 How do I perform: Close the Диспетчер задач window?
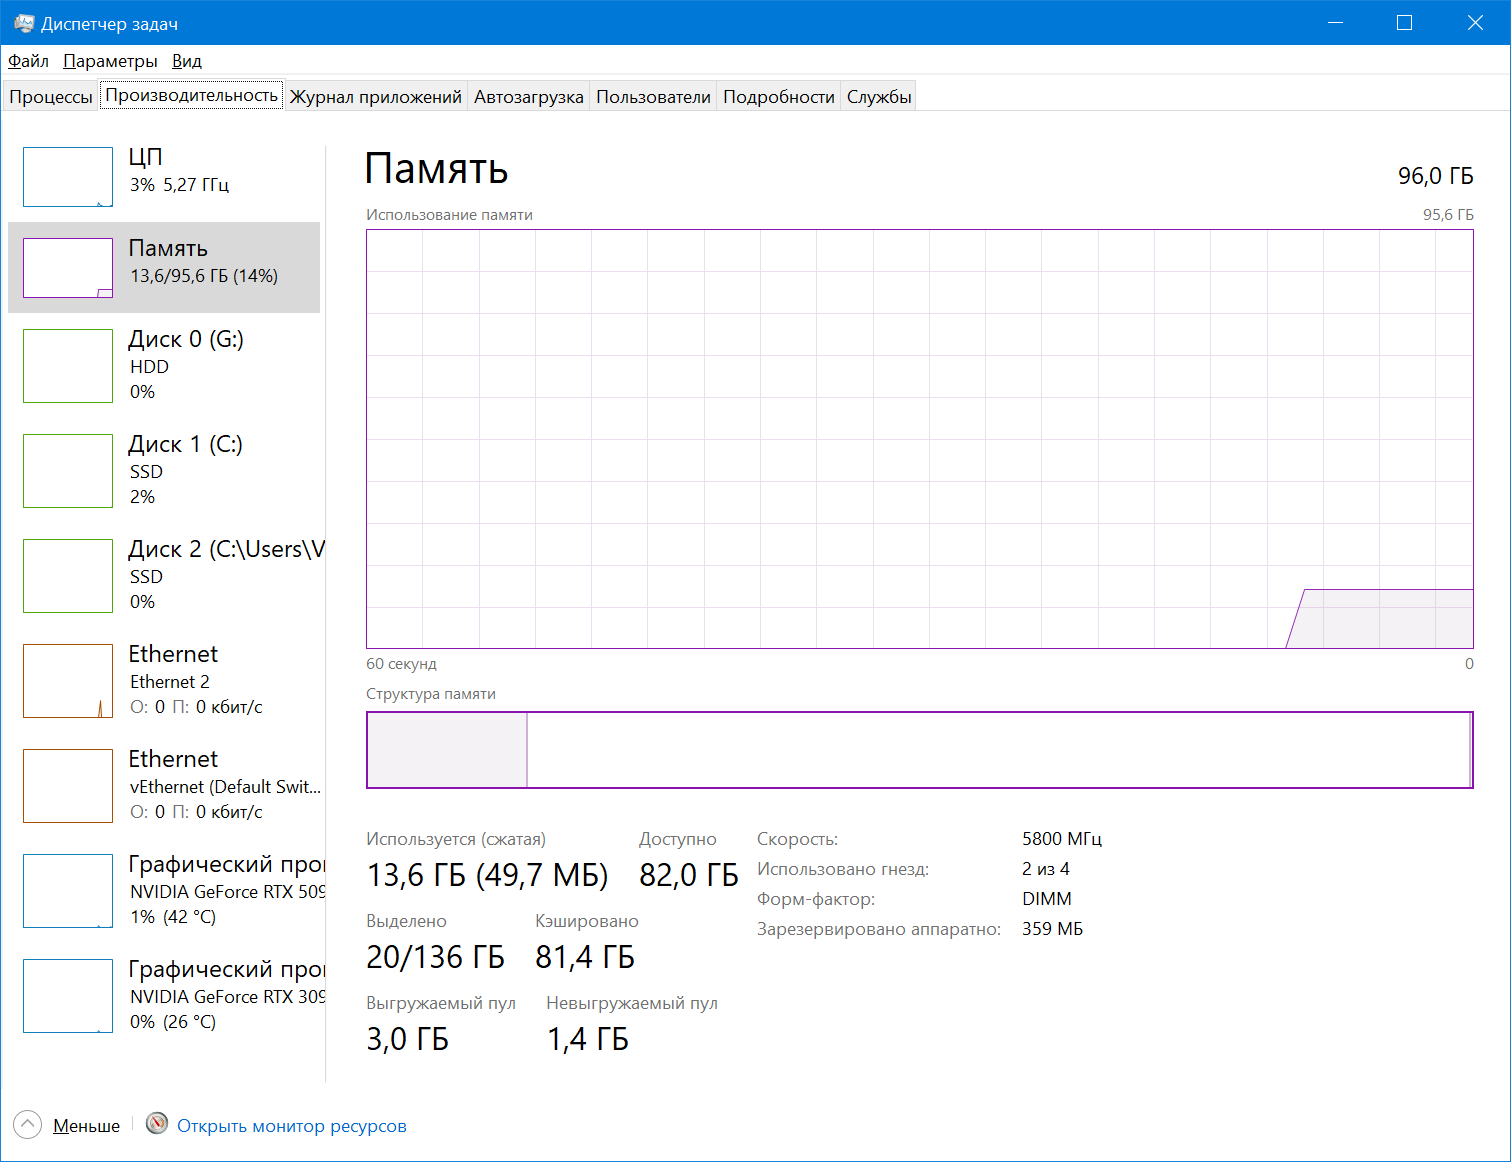(x=1475, y=23)
